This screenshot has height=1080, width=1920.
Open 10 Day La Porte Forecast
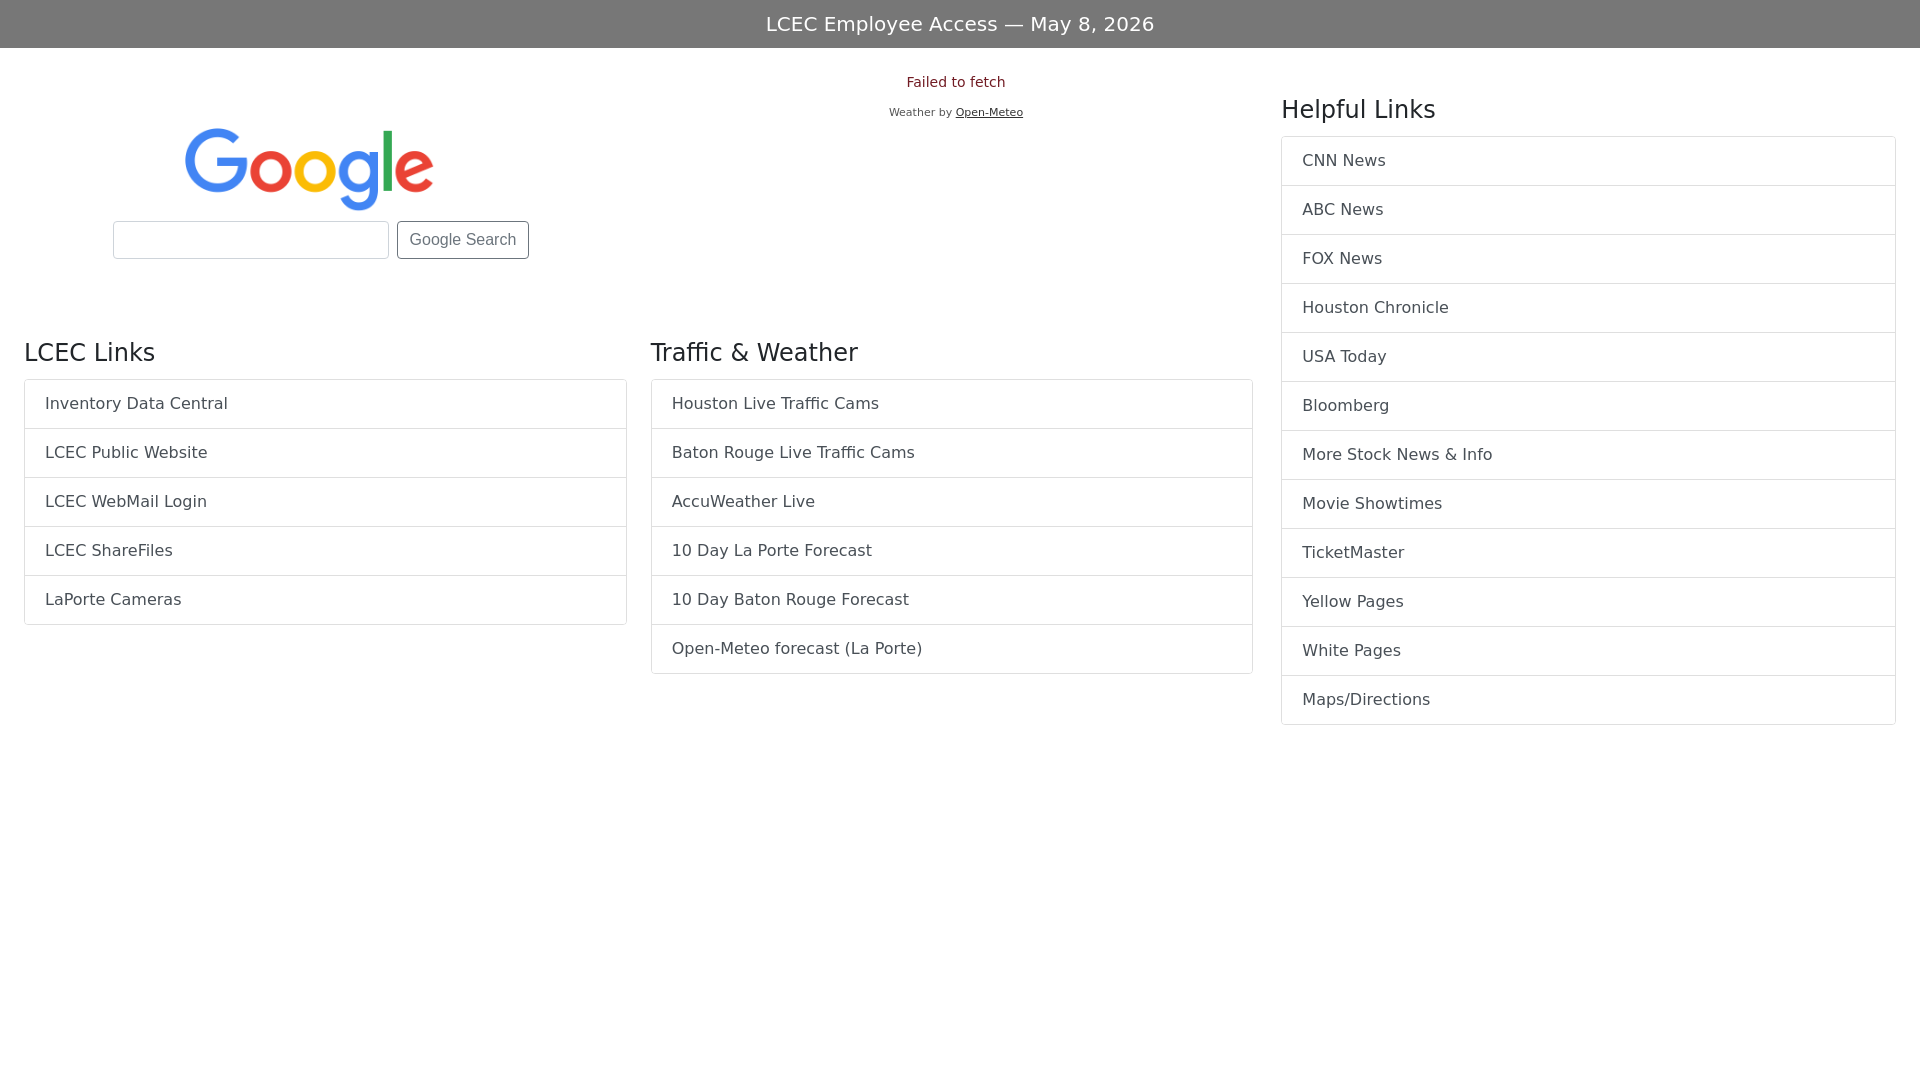[951, 551]
